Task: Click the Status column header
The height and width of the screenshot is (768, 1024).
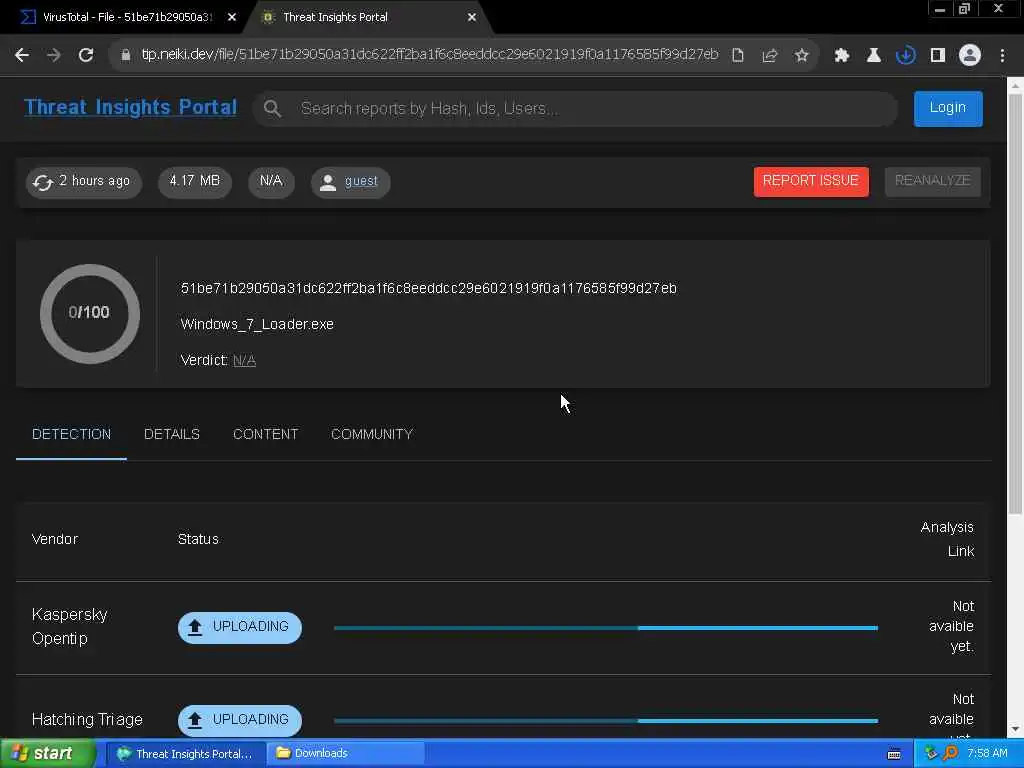Action: (198, 539)
